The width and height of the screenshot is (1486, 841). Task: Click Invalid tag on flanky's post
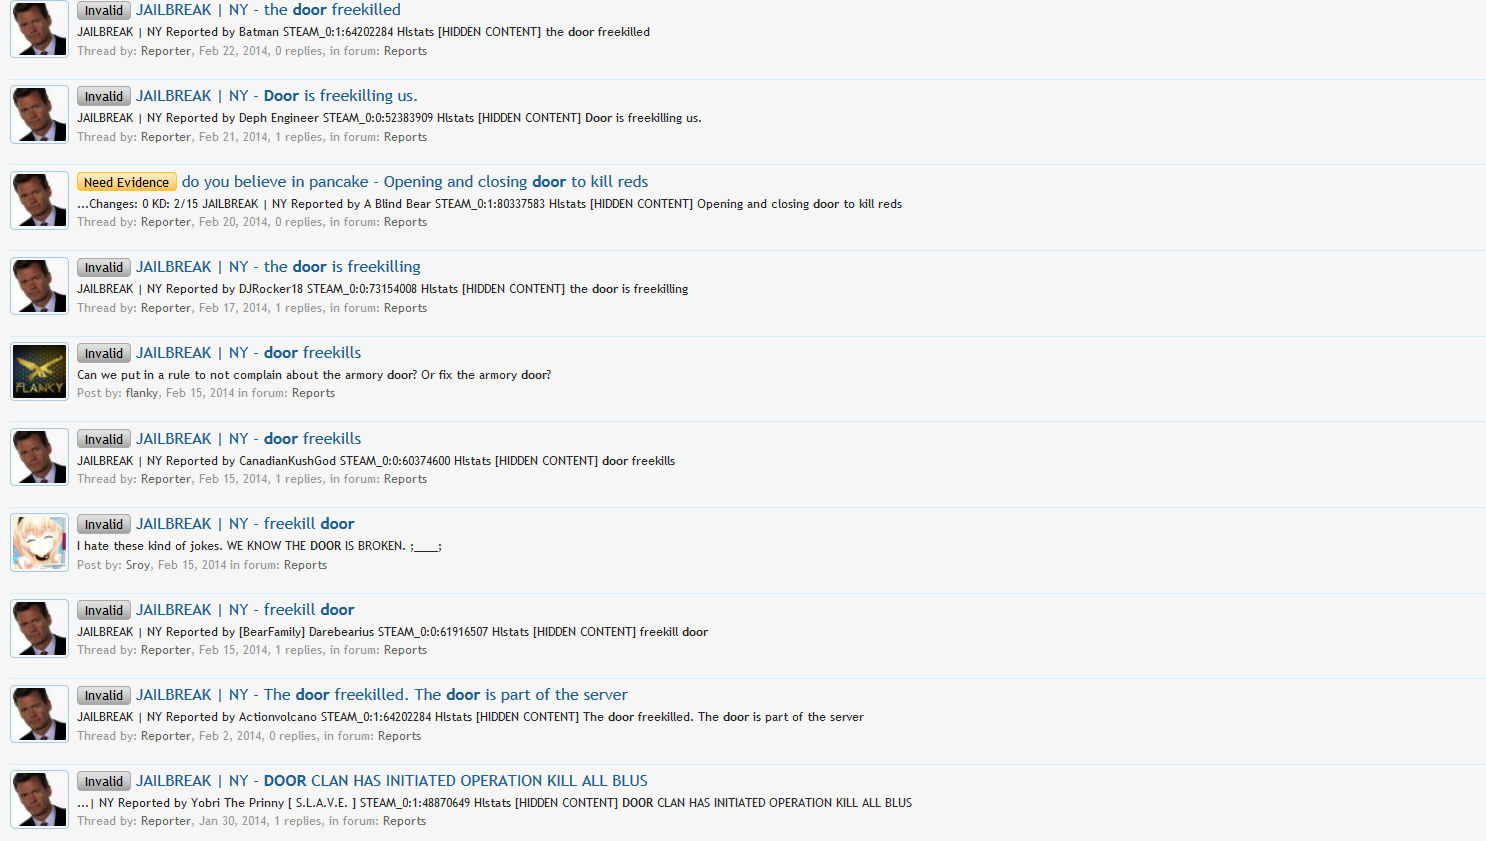(x=104, y=353)
